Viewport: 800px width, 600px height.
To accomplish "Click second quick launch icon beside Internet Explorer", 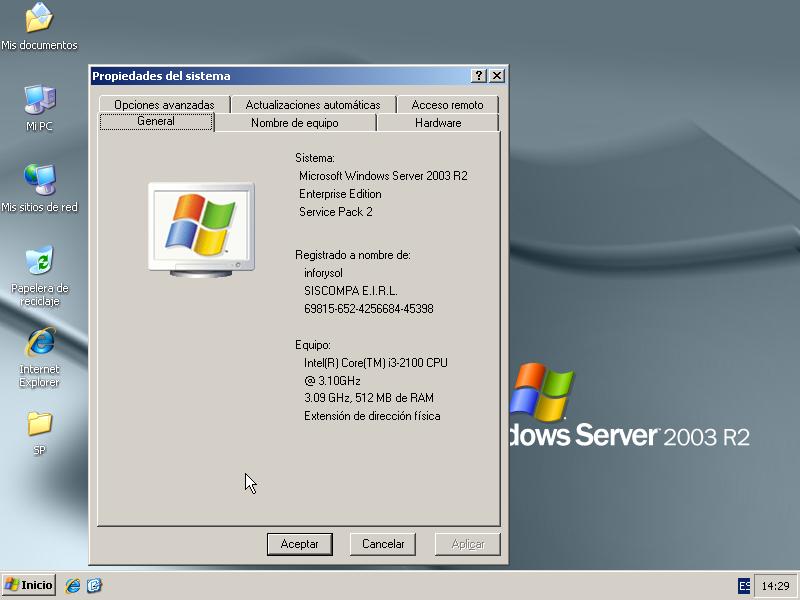I will [94, 585].
